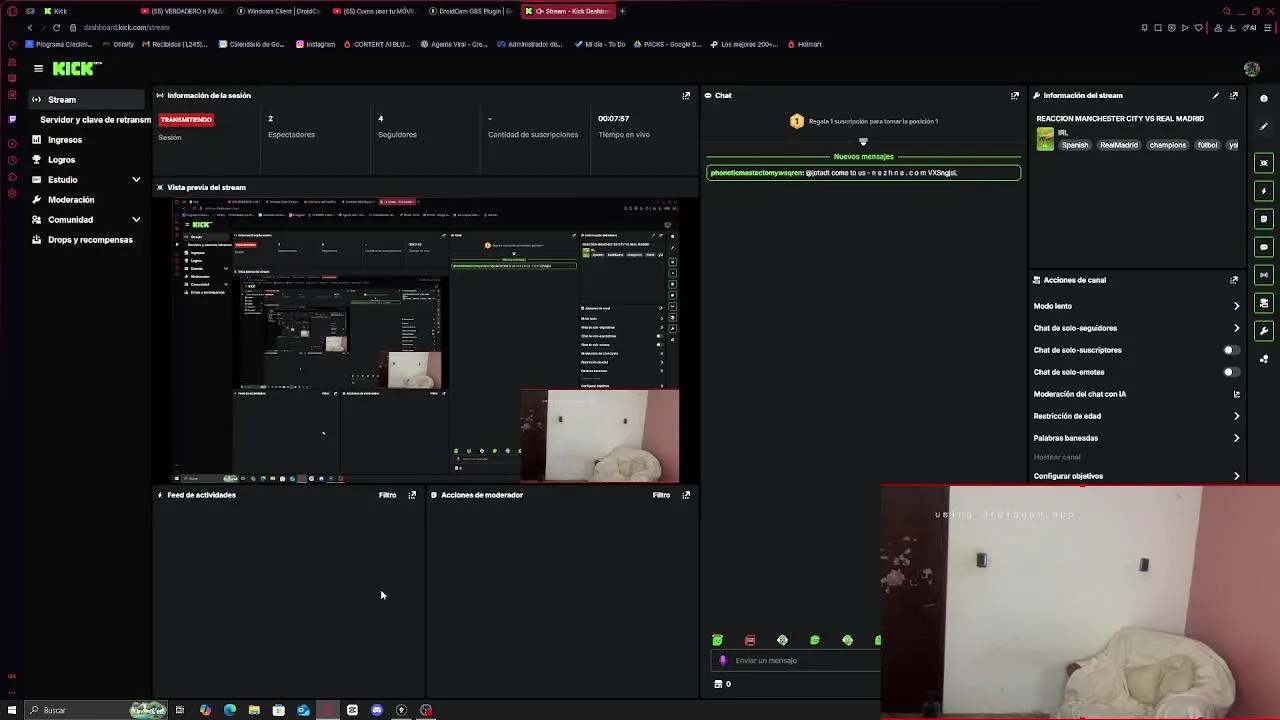Pop out the Acciones de moderador panel
1280x720 pixels.
tap(686, 495)
